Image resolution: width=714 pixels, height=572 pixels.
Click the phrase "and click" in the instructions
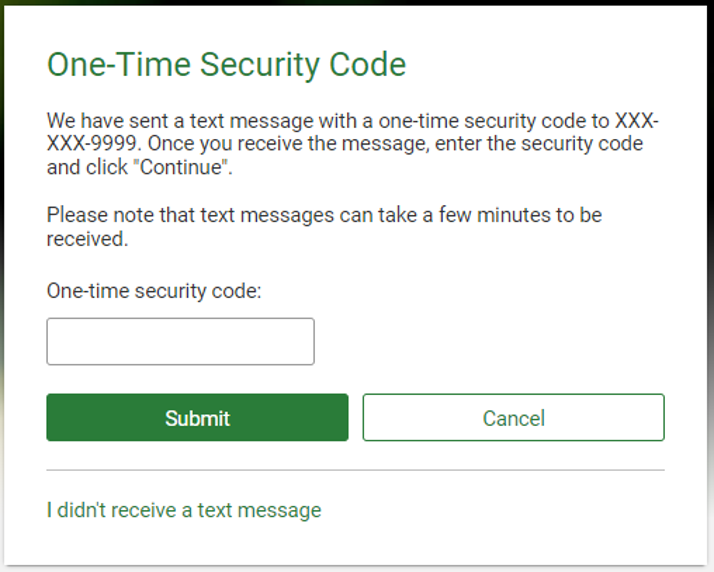(85, 167)
